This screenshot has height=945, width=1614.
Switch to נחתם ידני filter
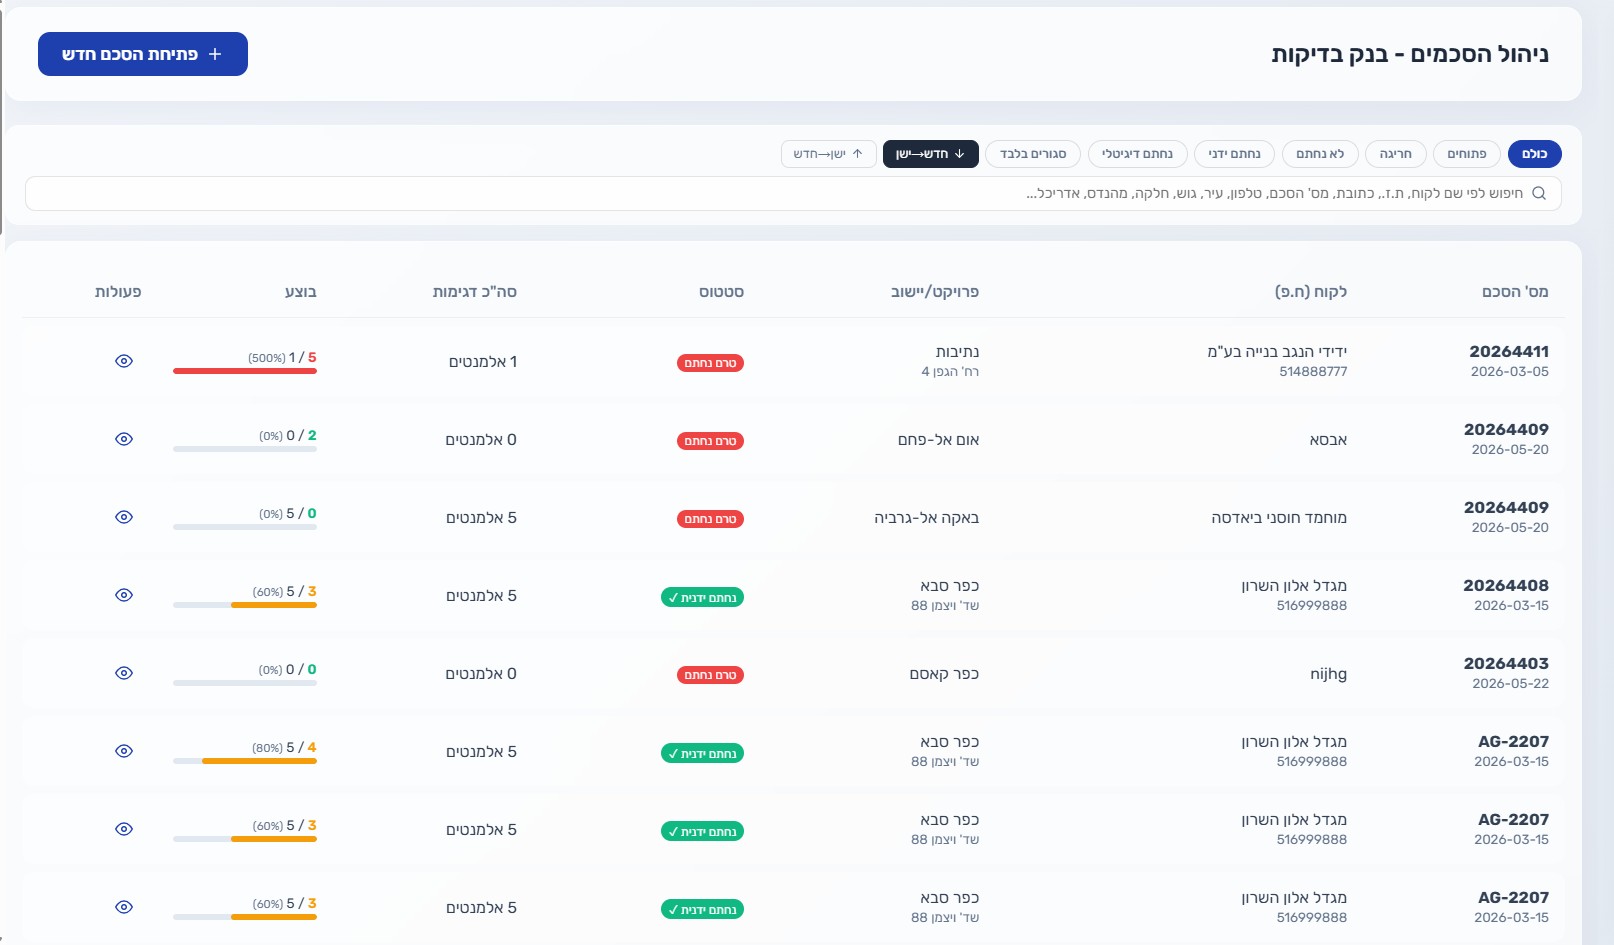pos(1234,154)
